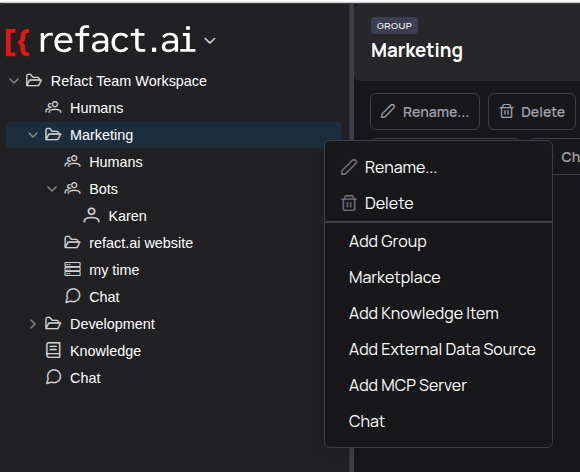Open Chat inside Marketing group
Screen dimensions: 580x472
click(x=104, y=297)
